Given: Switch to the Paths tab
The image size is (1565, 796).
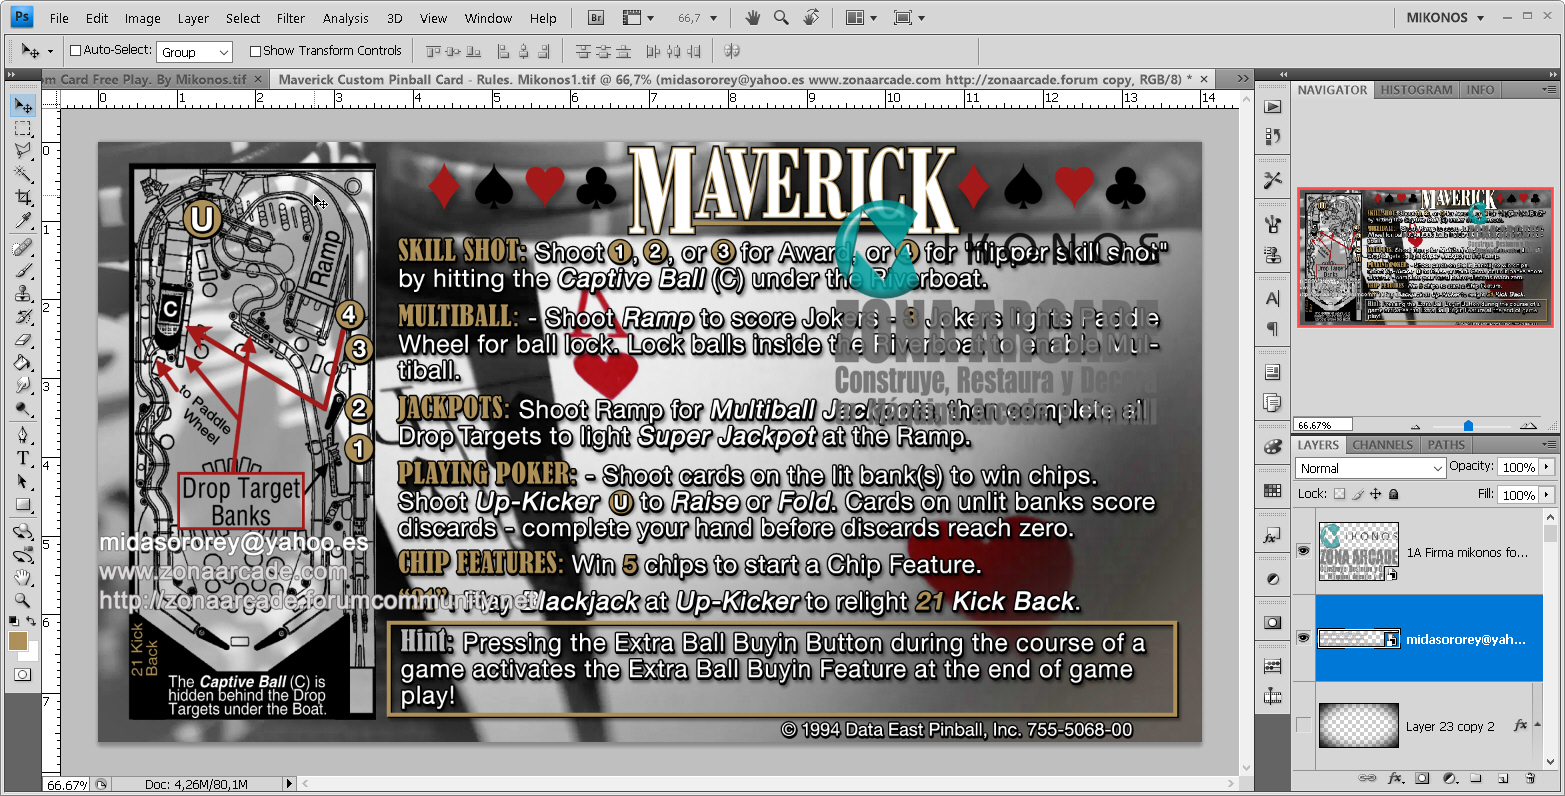Looking at the screenshot, I should pyautogui.click(x=1446, y=445).
